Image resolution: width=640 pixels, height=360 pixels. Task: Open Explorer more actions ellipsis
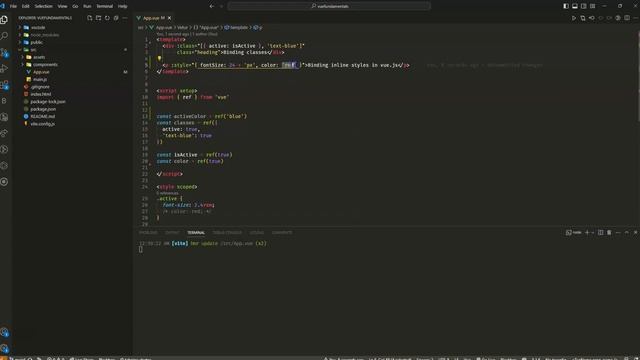[125, 18]
